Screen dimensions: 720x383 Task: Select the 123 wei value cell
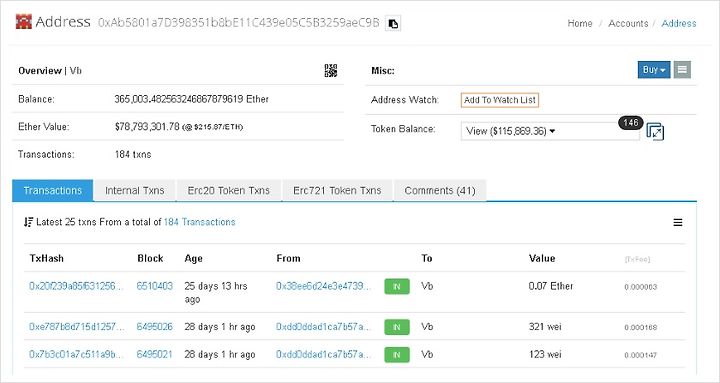pos(545,355)
